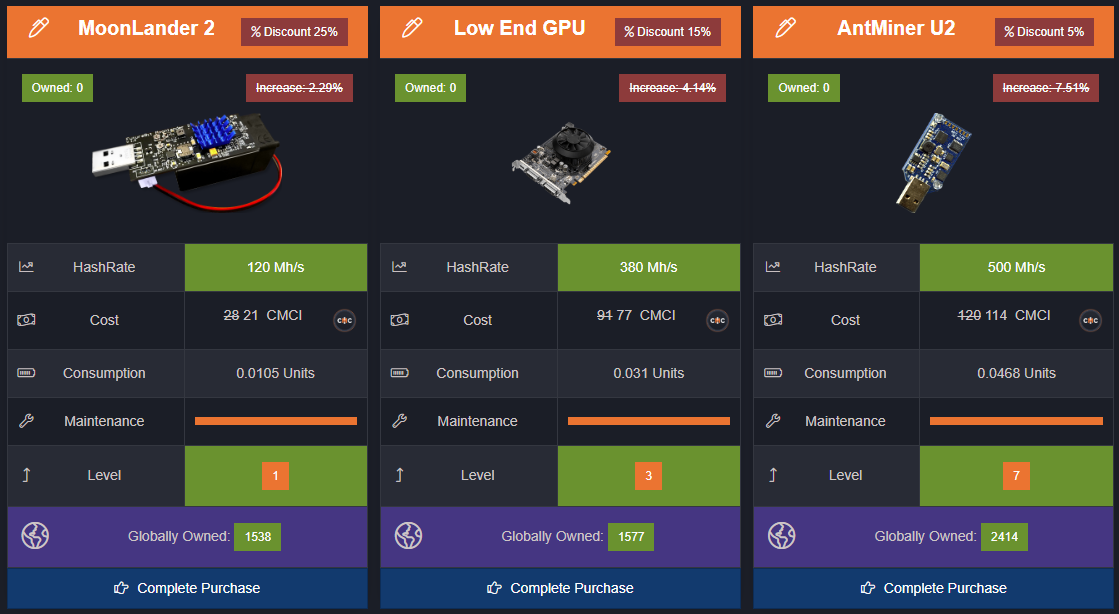Click the consumption battery icon for AntMiner U2
1119x614 pixels.
coord(773,373)
